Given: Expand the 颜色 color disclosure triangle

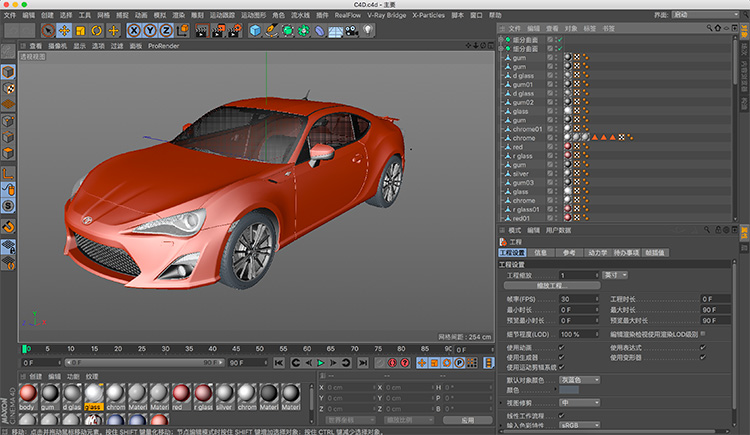Looking at the screenshot, I should point(556,390).
